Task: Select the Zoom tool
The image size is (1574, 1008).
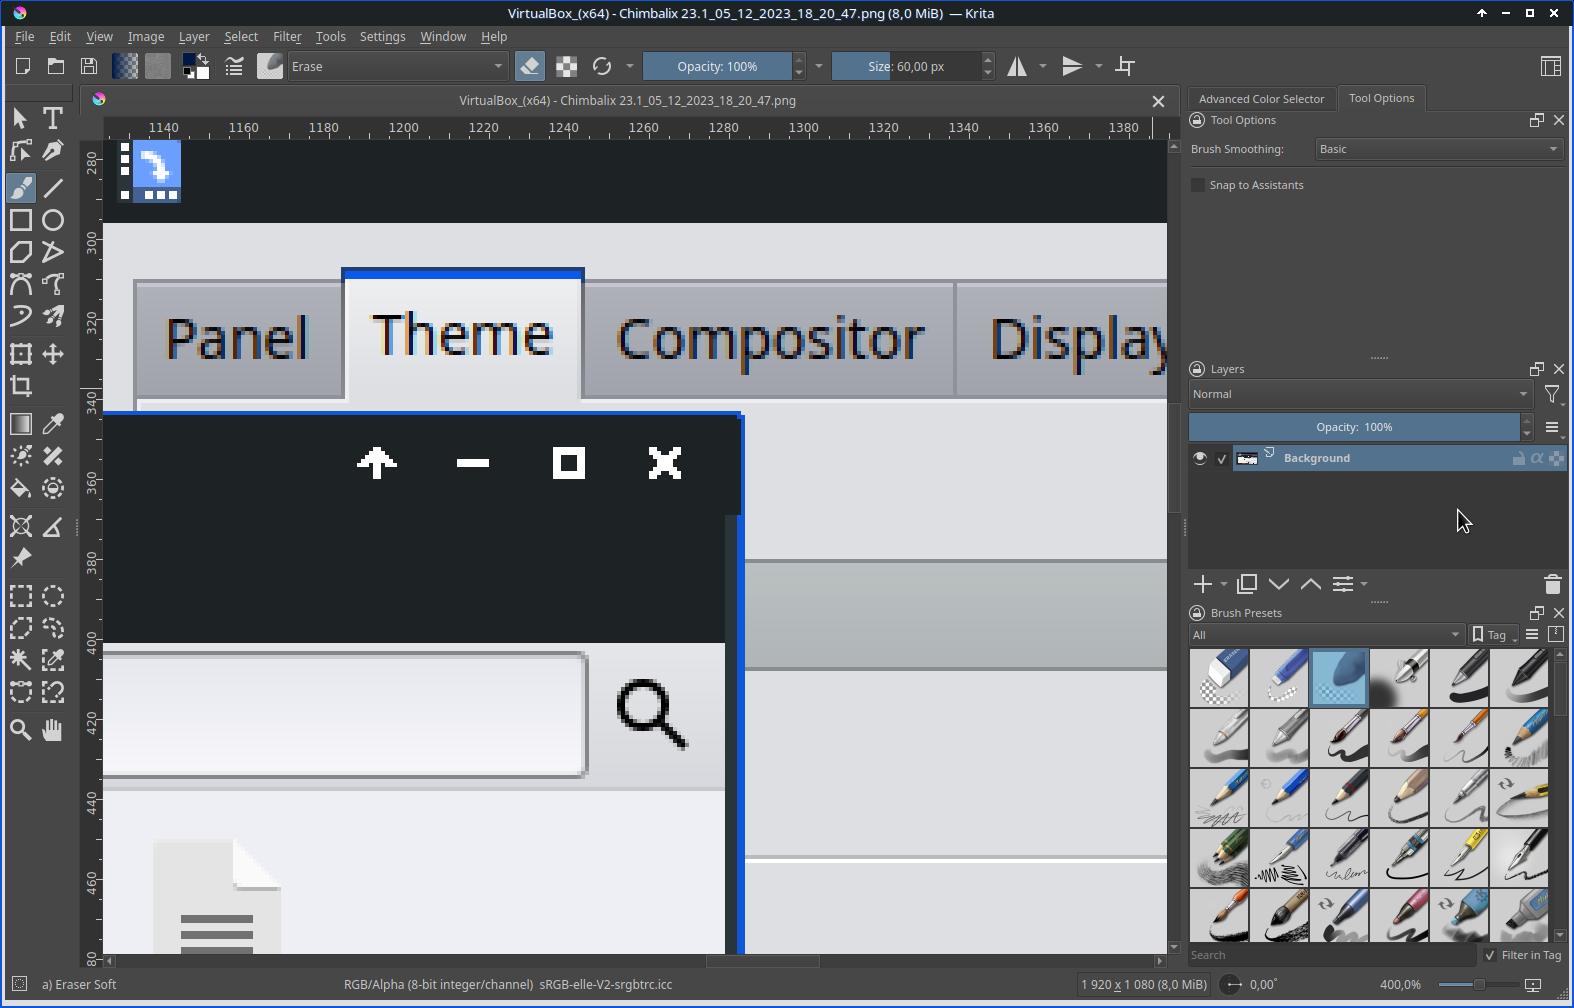Action: [21, 730]
